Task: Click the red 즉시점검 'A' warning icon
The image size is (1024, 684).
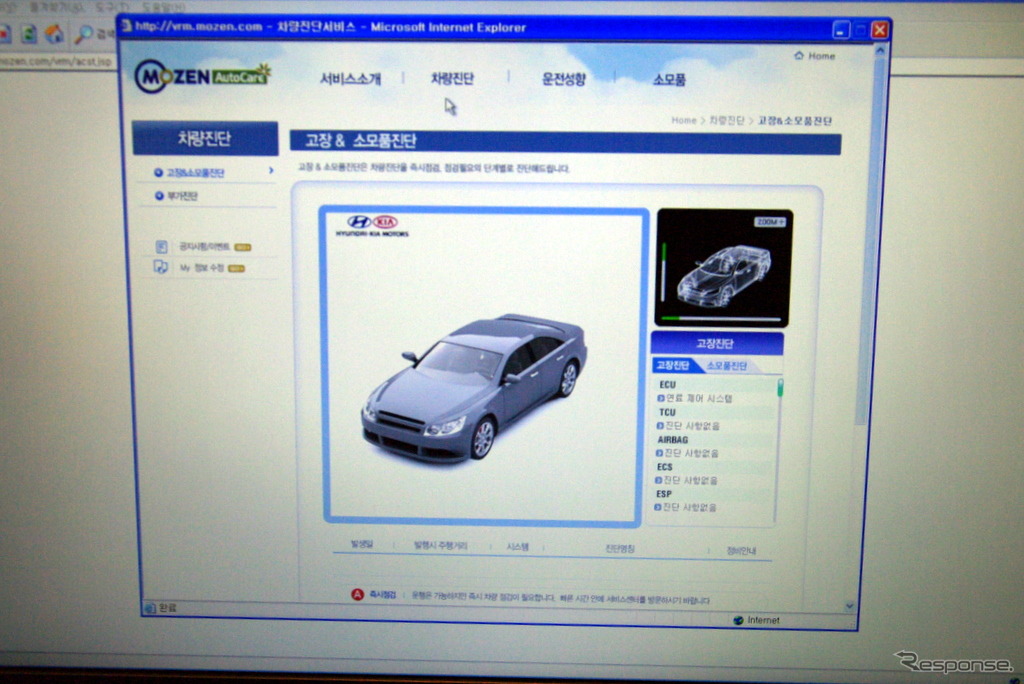Action: (x=357, y=594)
